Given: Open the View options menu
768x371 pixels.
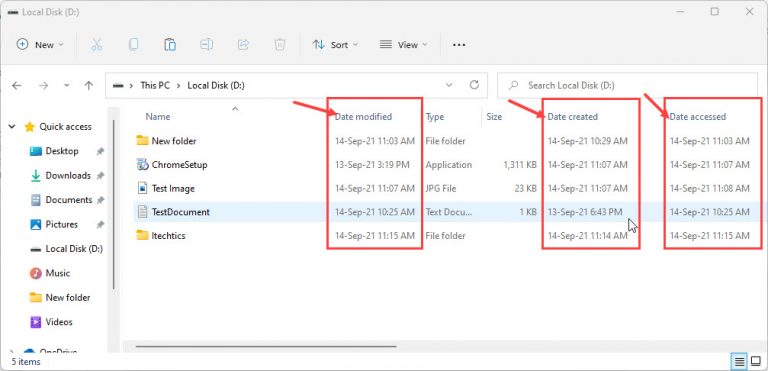Looking at the screenshot, I should (x=403, y=45).
